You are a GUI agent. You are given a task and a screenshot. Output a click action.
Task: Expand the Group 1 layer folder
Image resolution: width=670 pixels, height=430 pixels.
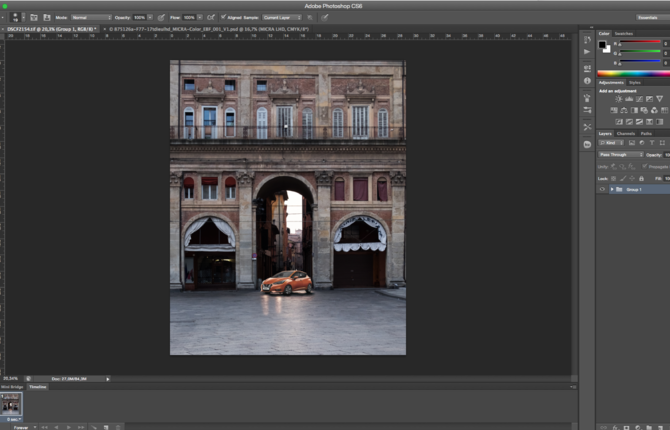coord(612,189)
